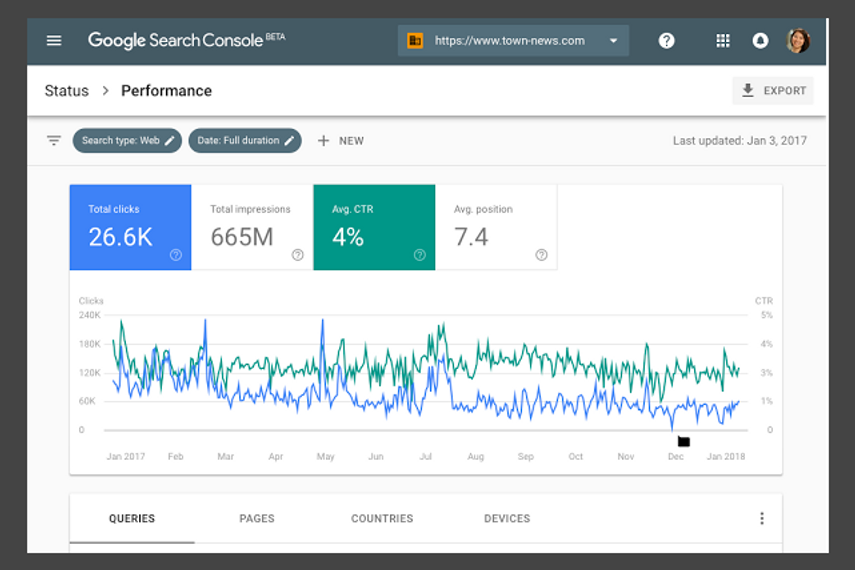Image resolution: width=855 pixels, height=570 pixels.
Task: Click the chevron between Status and Performance
Action: 105,91
